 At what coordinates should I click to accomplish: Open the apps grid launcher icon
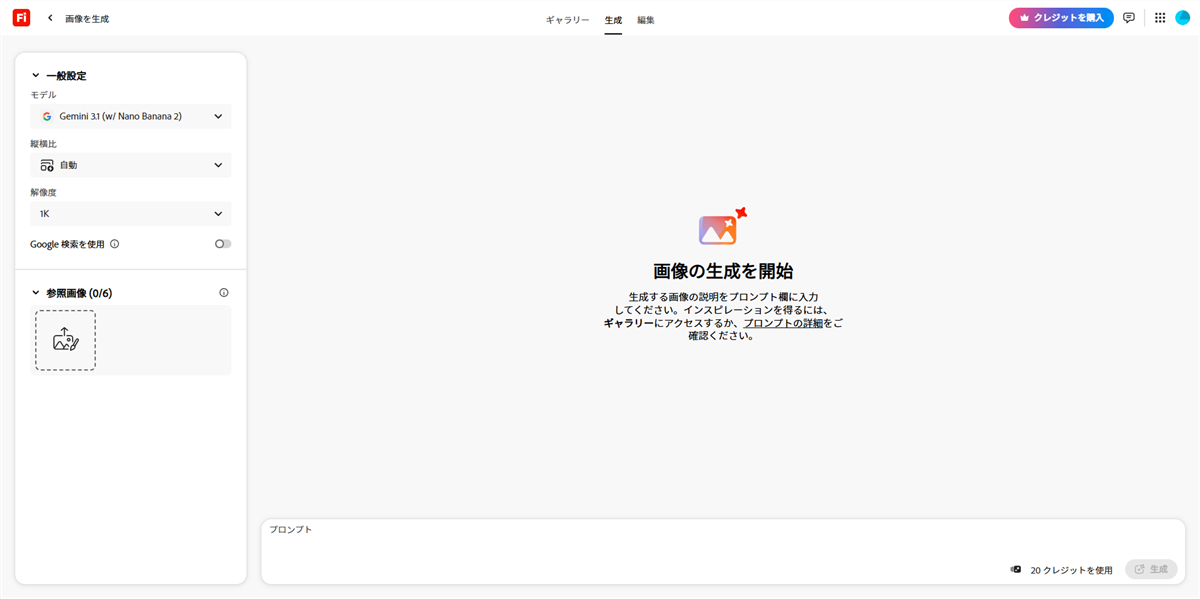point(1160,18)
